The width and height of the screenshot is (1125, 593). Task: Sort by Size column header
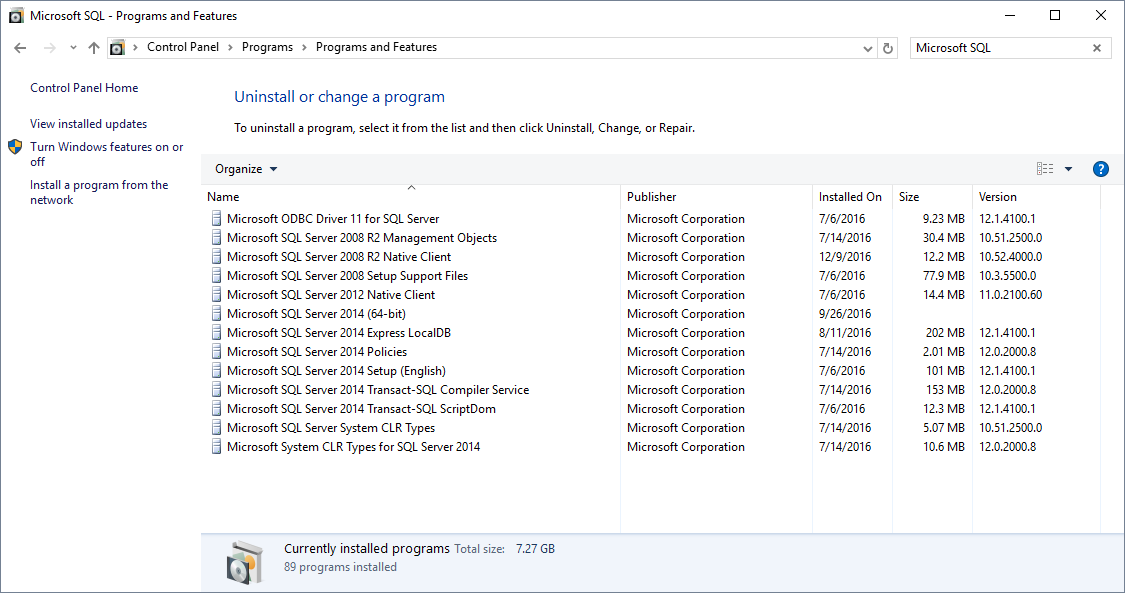pos(932,196)
